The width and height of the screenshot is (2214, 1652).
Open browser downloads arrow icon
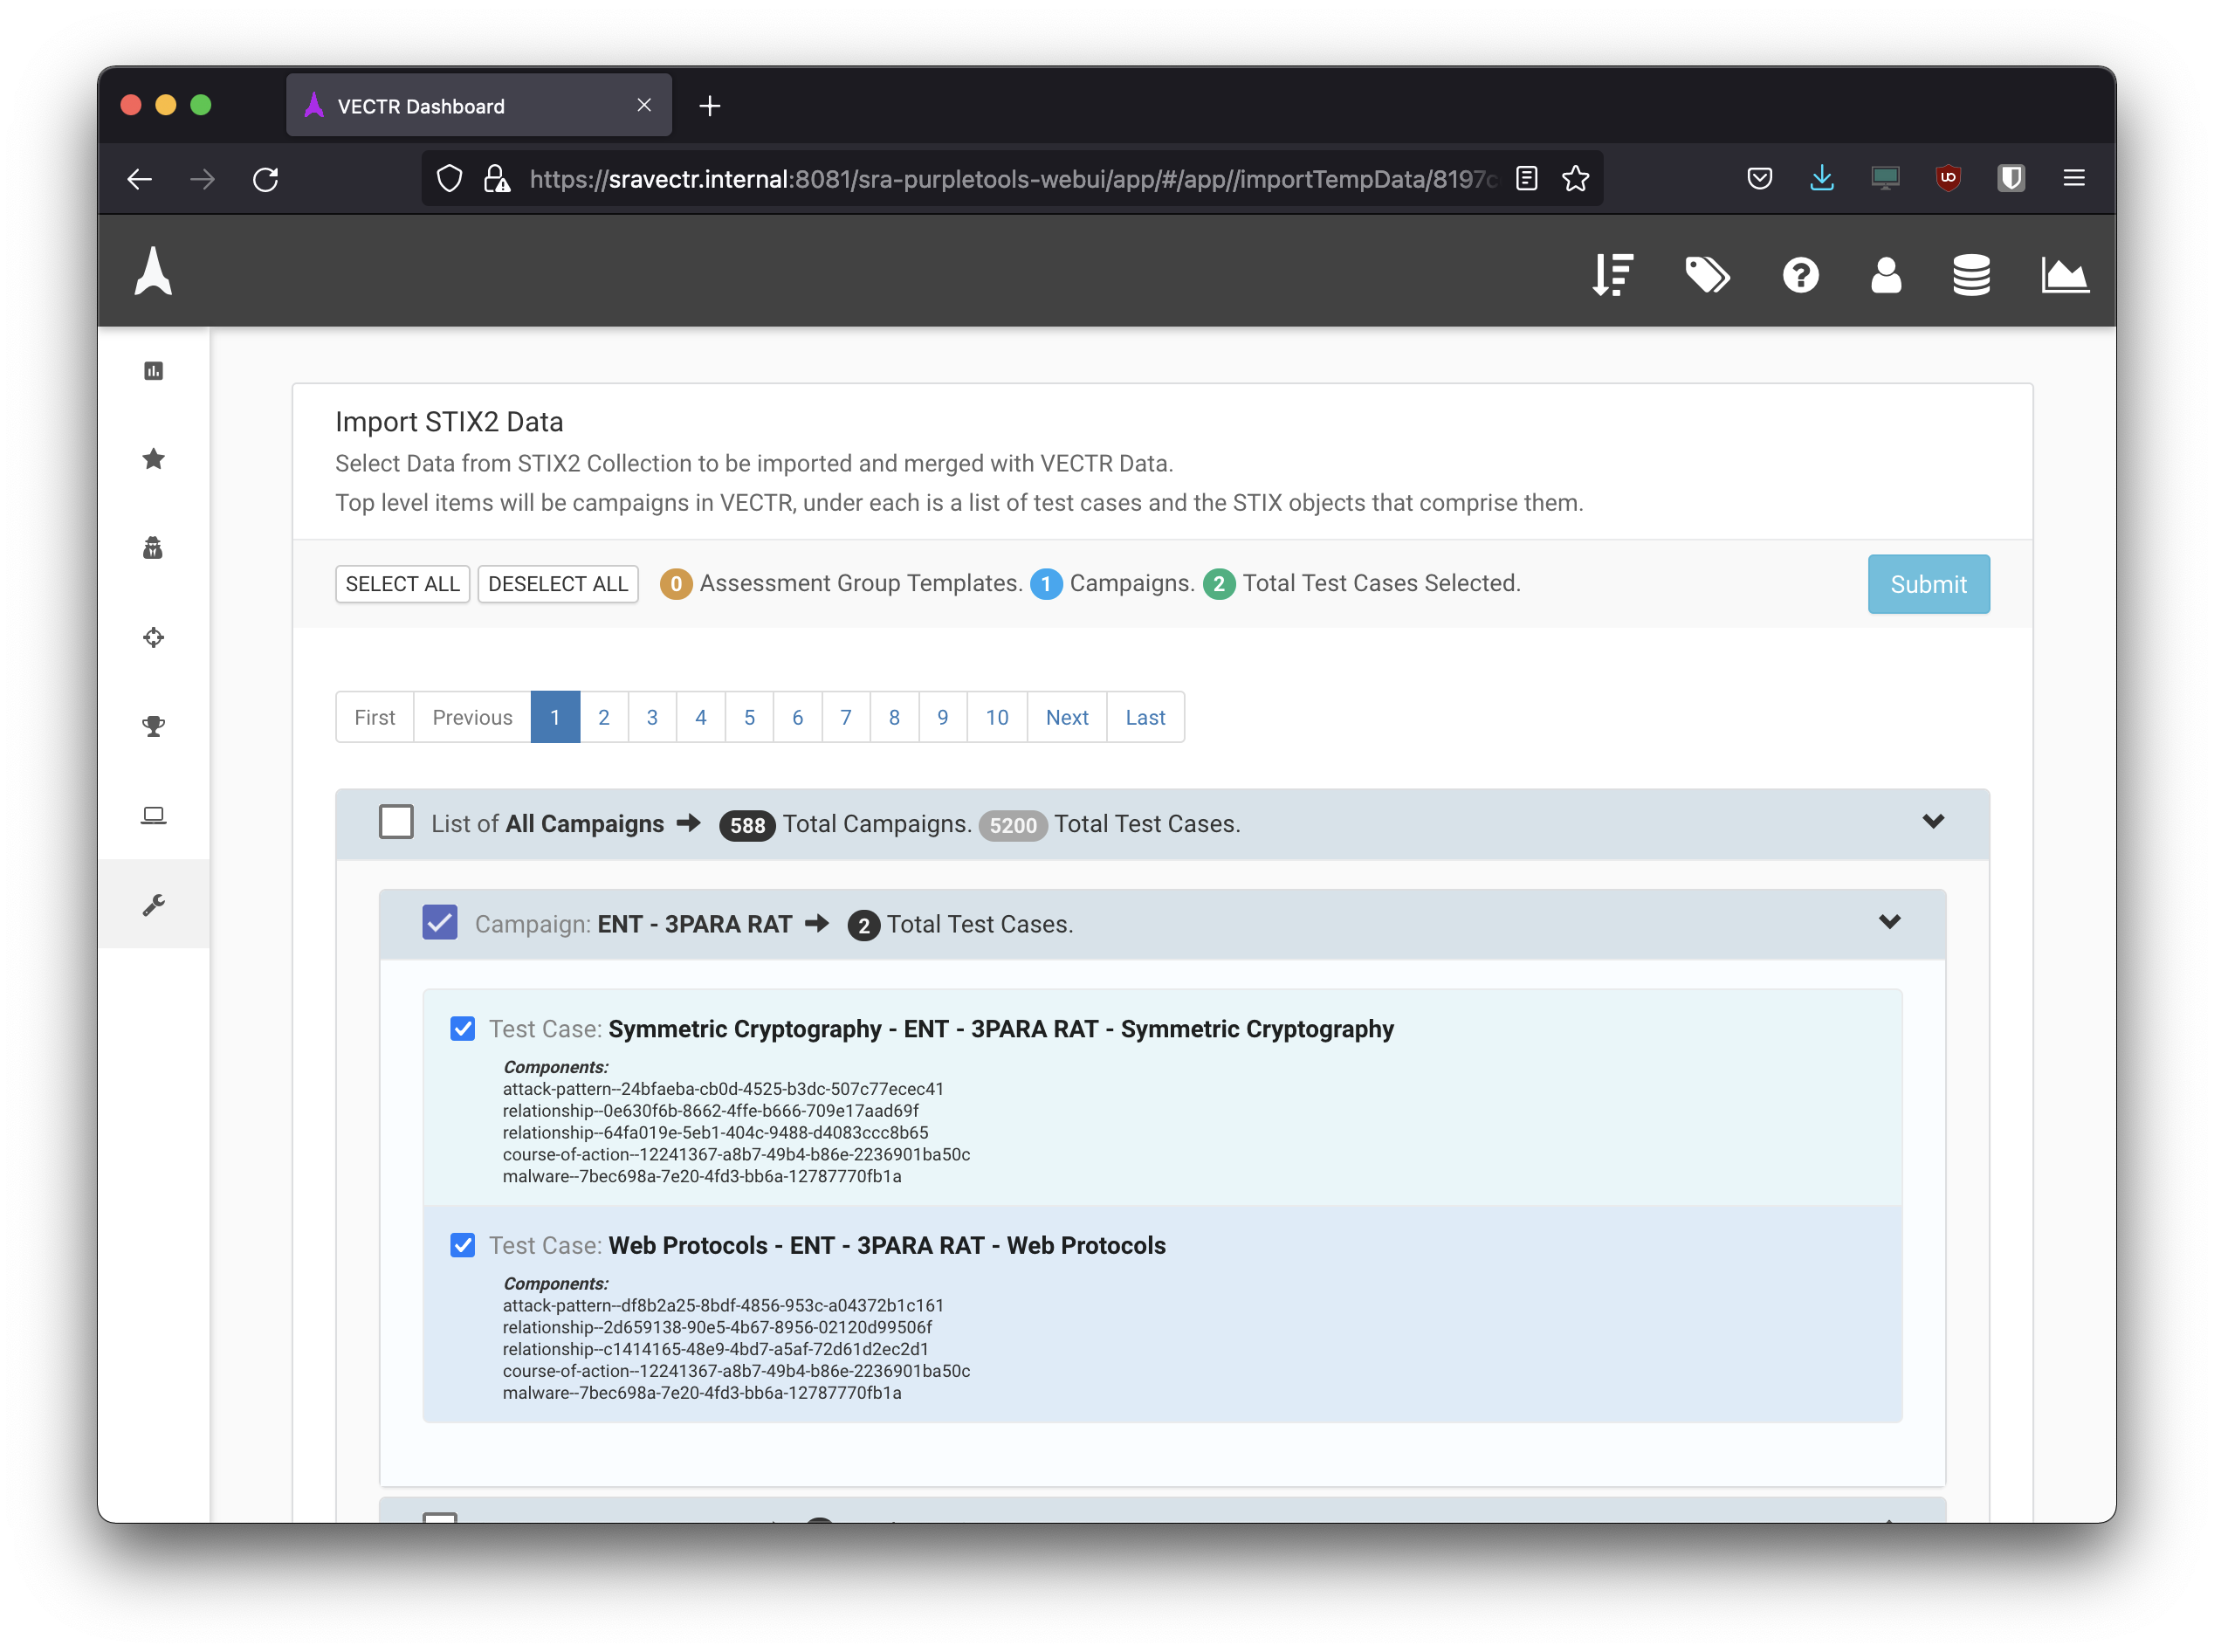tap(1822, 178)
